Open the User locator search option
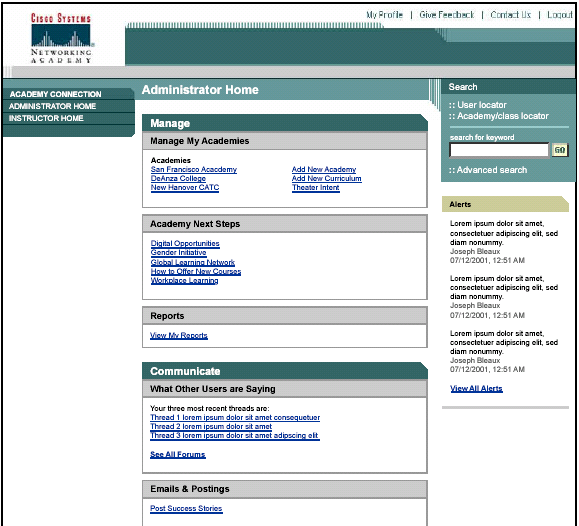The image size is (579, 526). point(478,105)
